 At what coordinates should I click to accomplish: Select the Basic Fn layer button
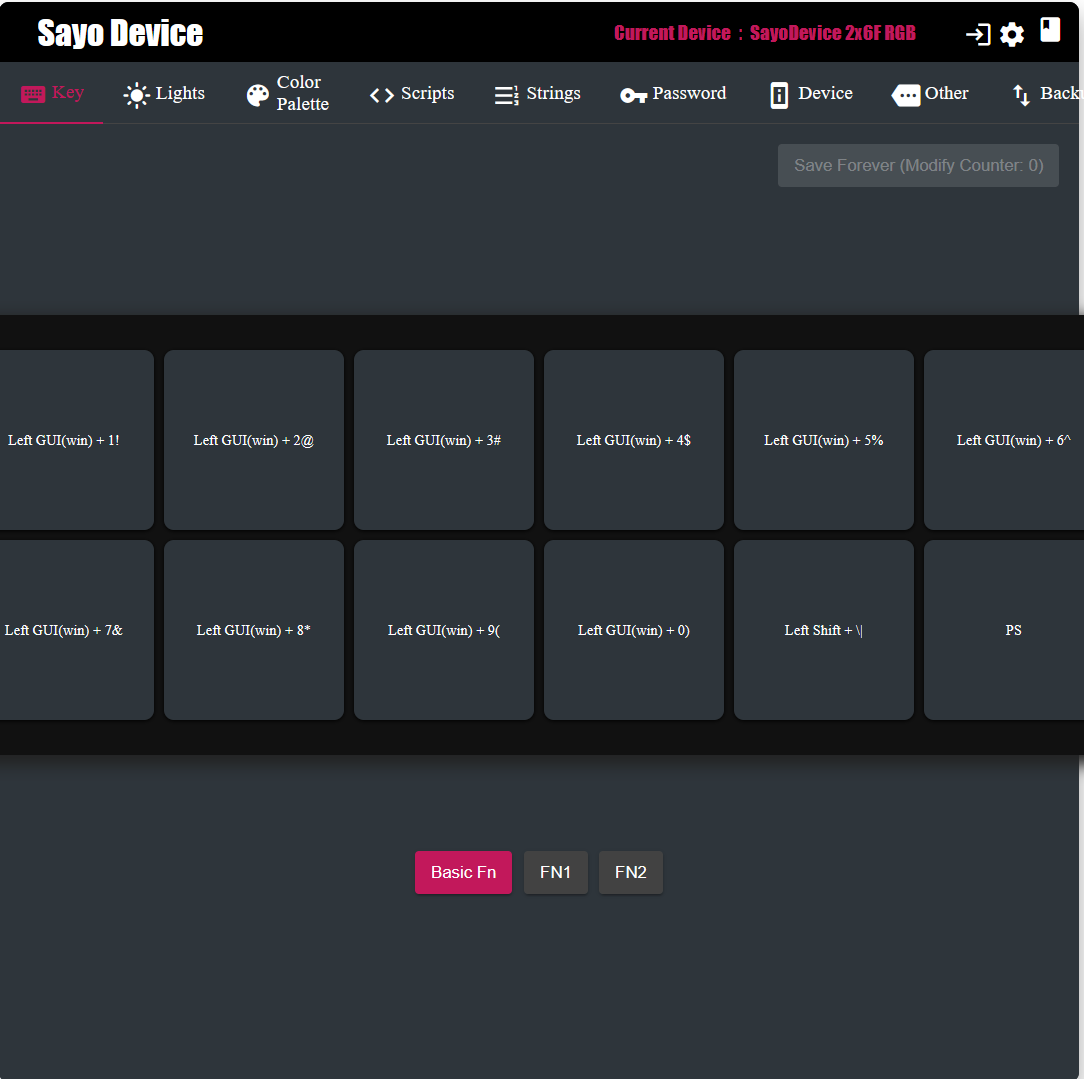463,872
